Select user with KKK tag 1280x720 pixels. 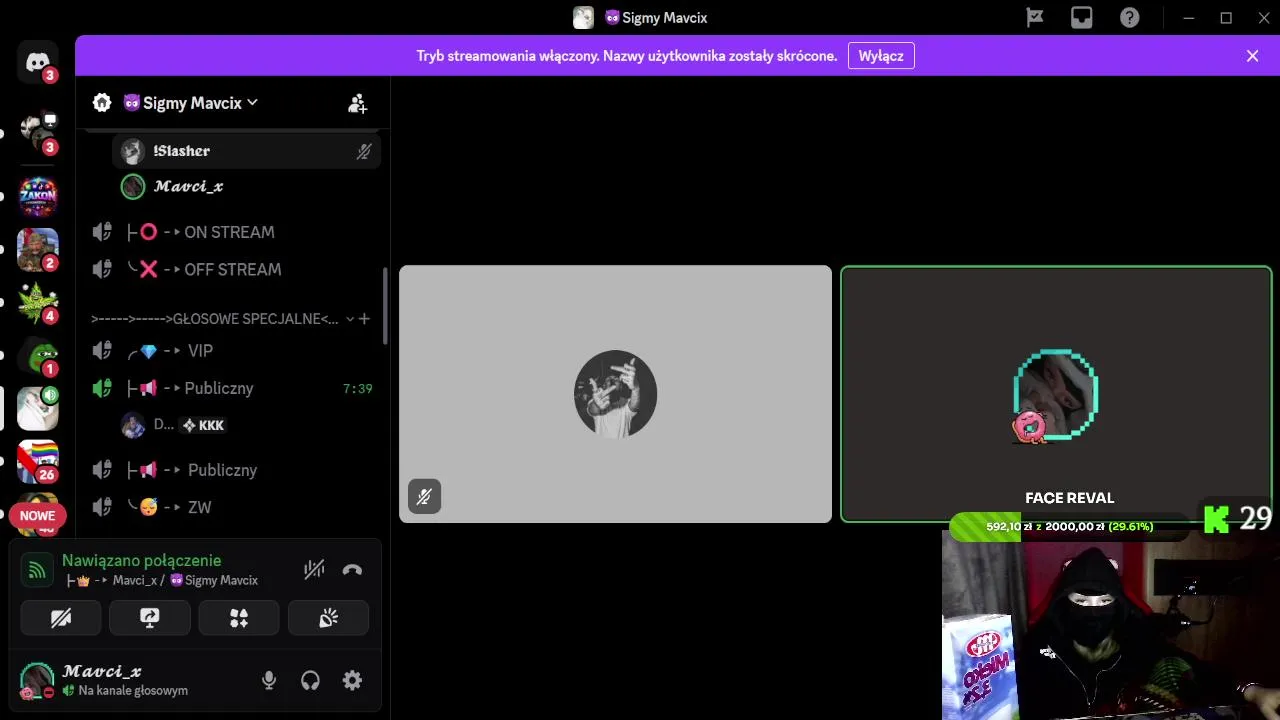click(247, 425)
